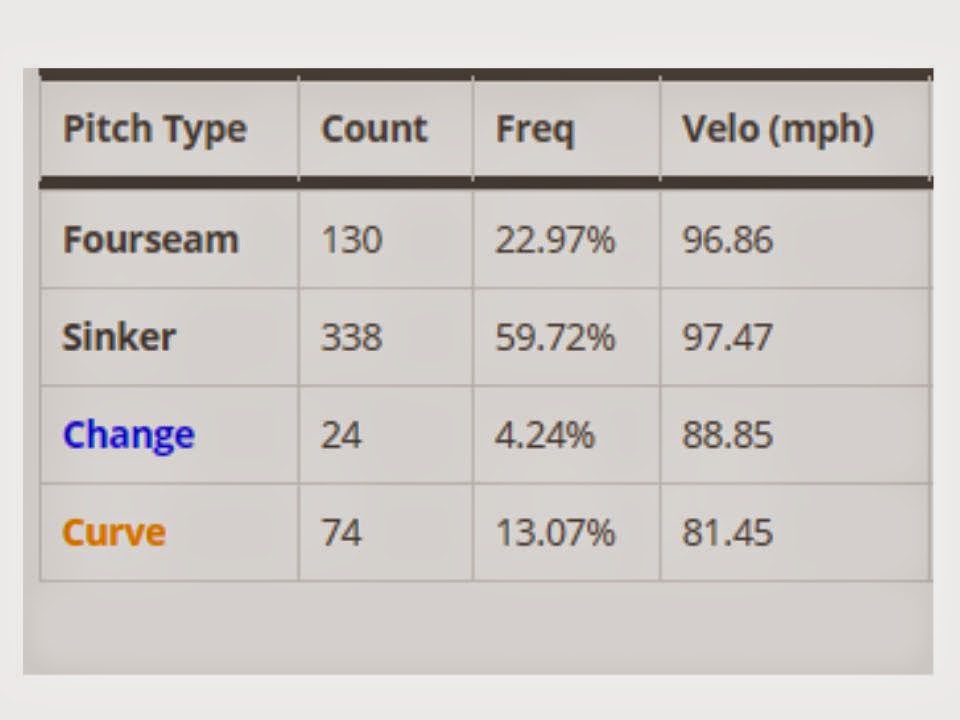
Task: Open the Change pitch type link
Action: point(129,436)
